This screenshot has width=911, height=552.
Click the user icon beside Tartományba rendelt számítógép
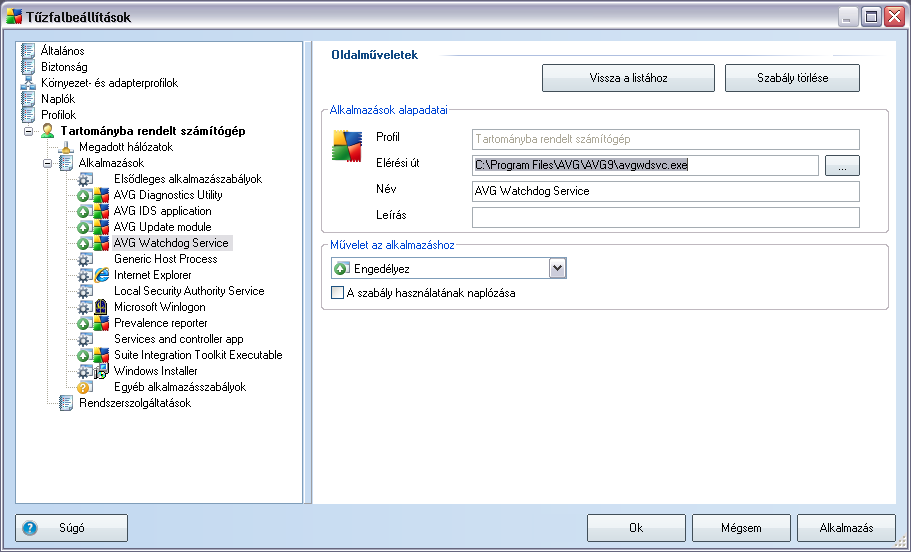click(48, 131)
